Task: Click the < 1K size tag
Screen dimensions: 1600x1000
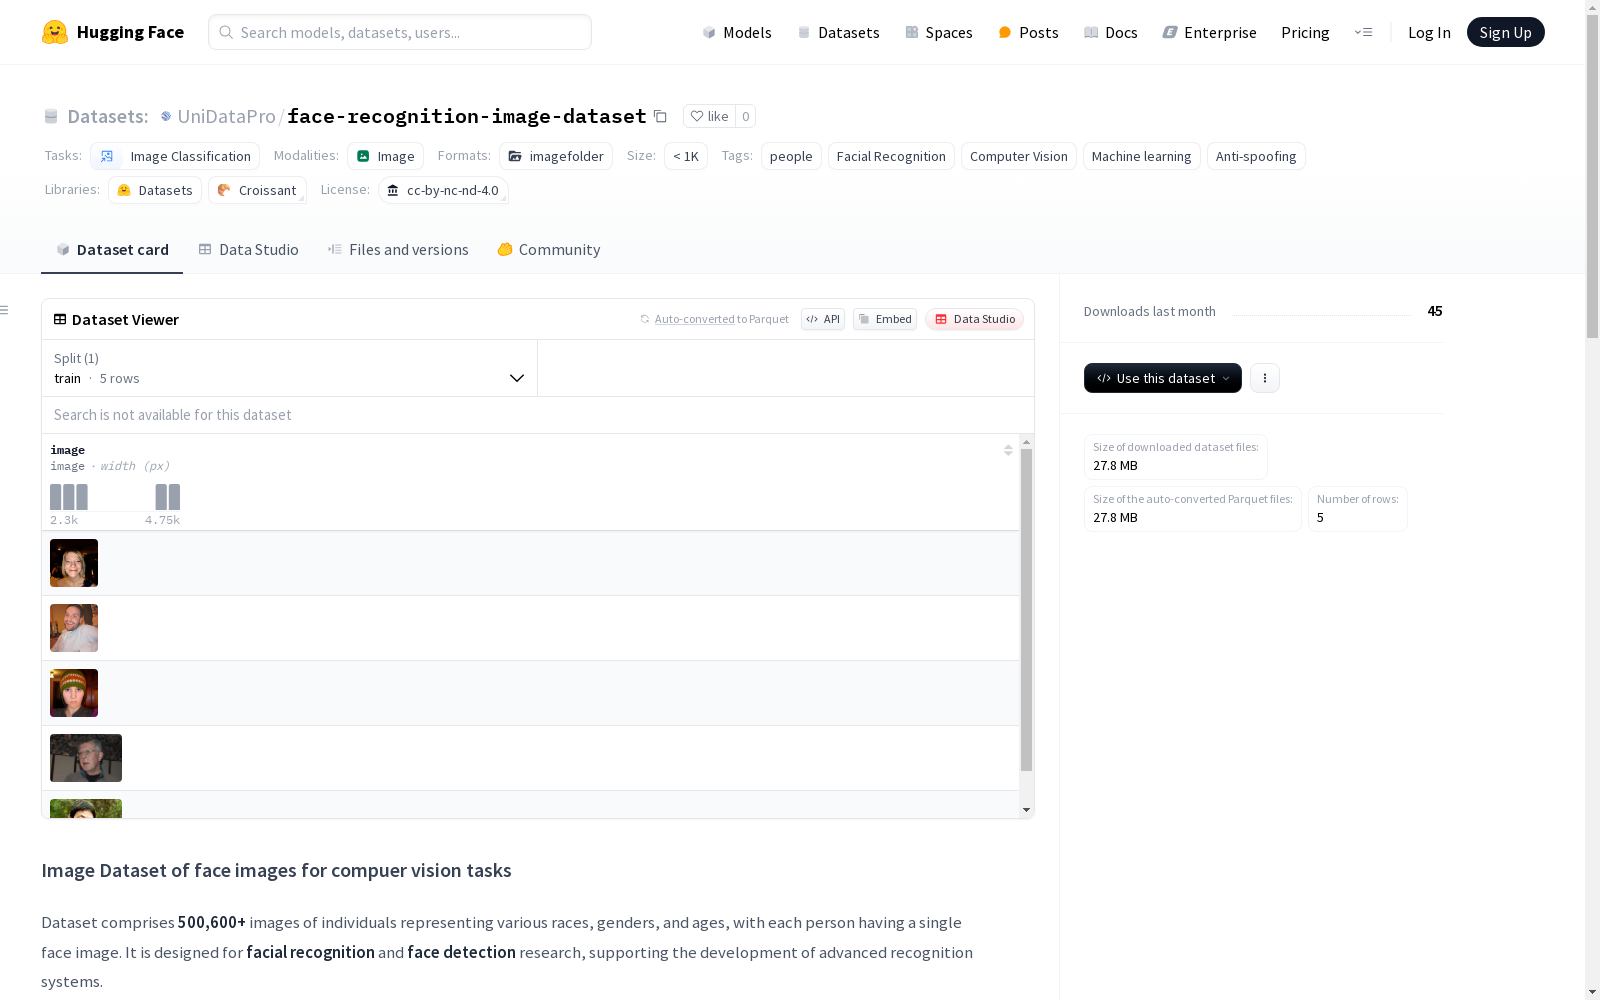Action: click(686, 156)
